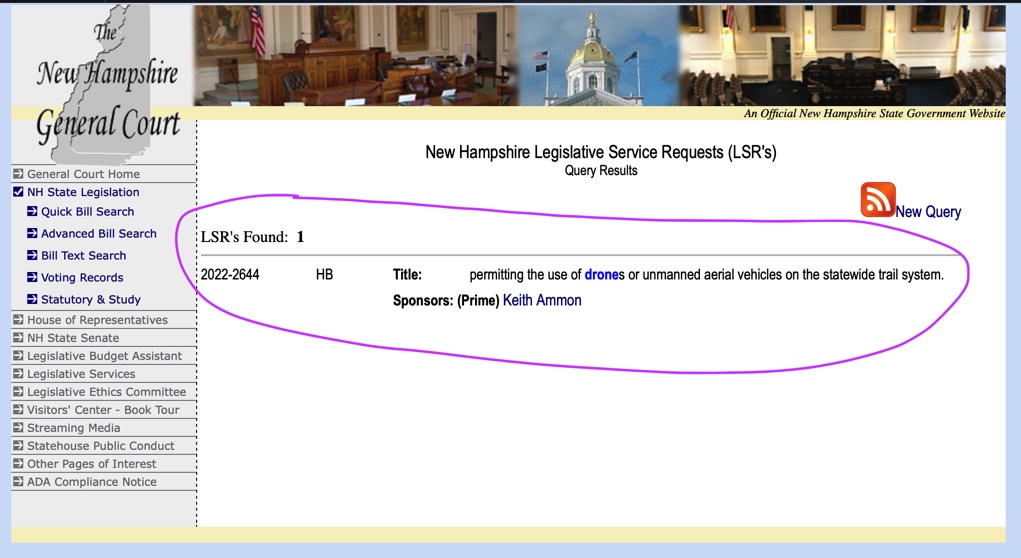Click the New Hampshire General Court logo
The image size is (1021, 558).
[x=104, y=85]
